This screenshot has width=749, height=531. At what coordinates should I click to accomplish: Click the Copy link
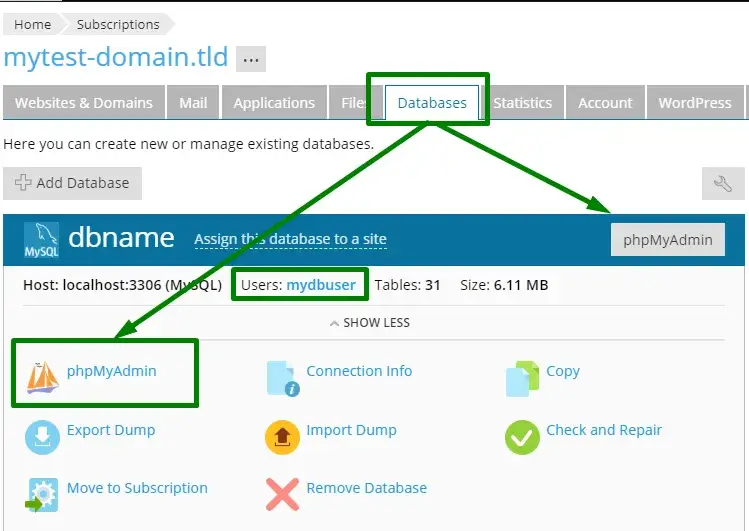pyautogui.click(x=563, y=372)
